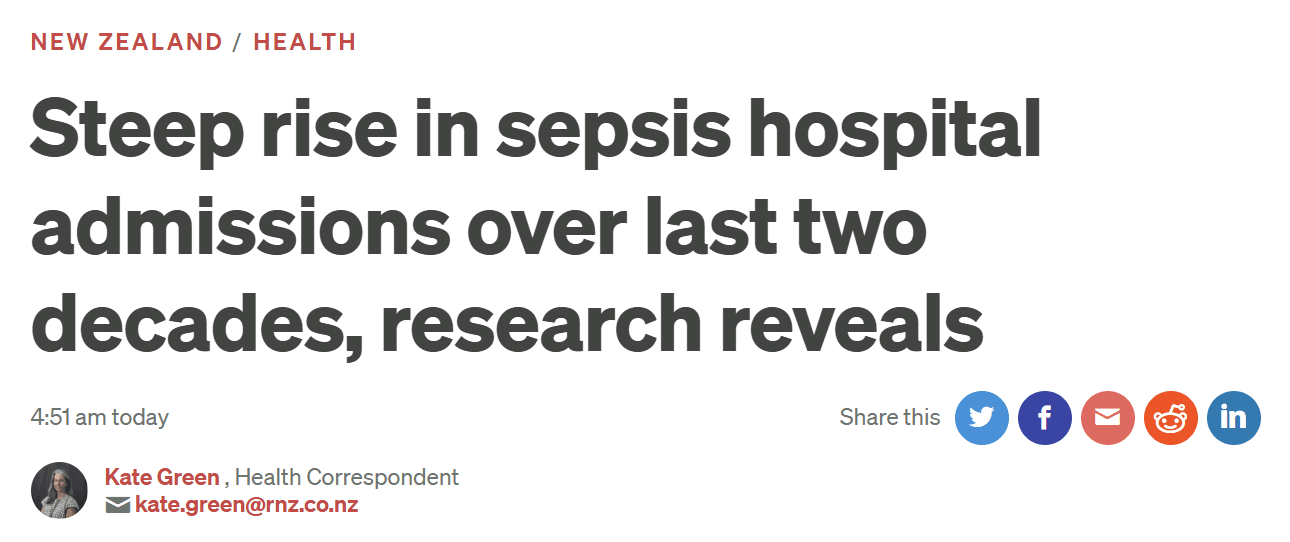Open the NEW ZEALAND section link
The width and height of the screenshot is (1290, 542).
126,42
